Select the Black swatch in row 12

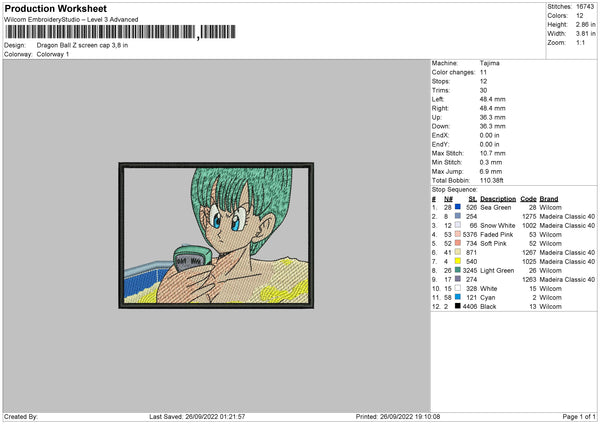[458, 306]
